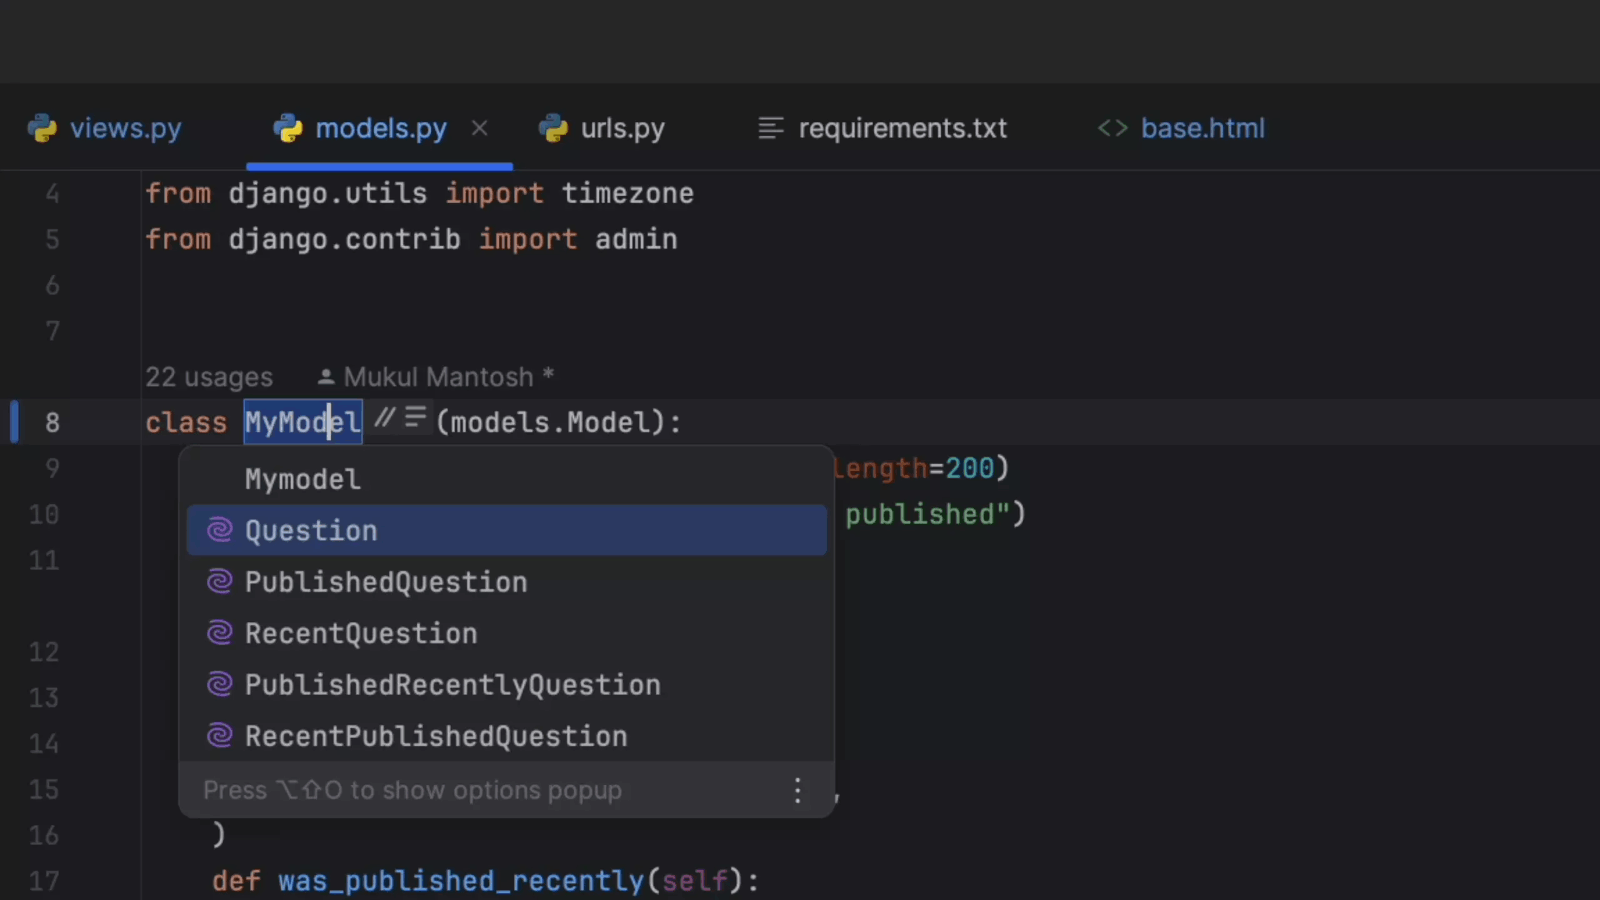Close the models.py tab
Viewport: 1600px width, 900px height.
point(479,128)
